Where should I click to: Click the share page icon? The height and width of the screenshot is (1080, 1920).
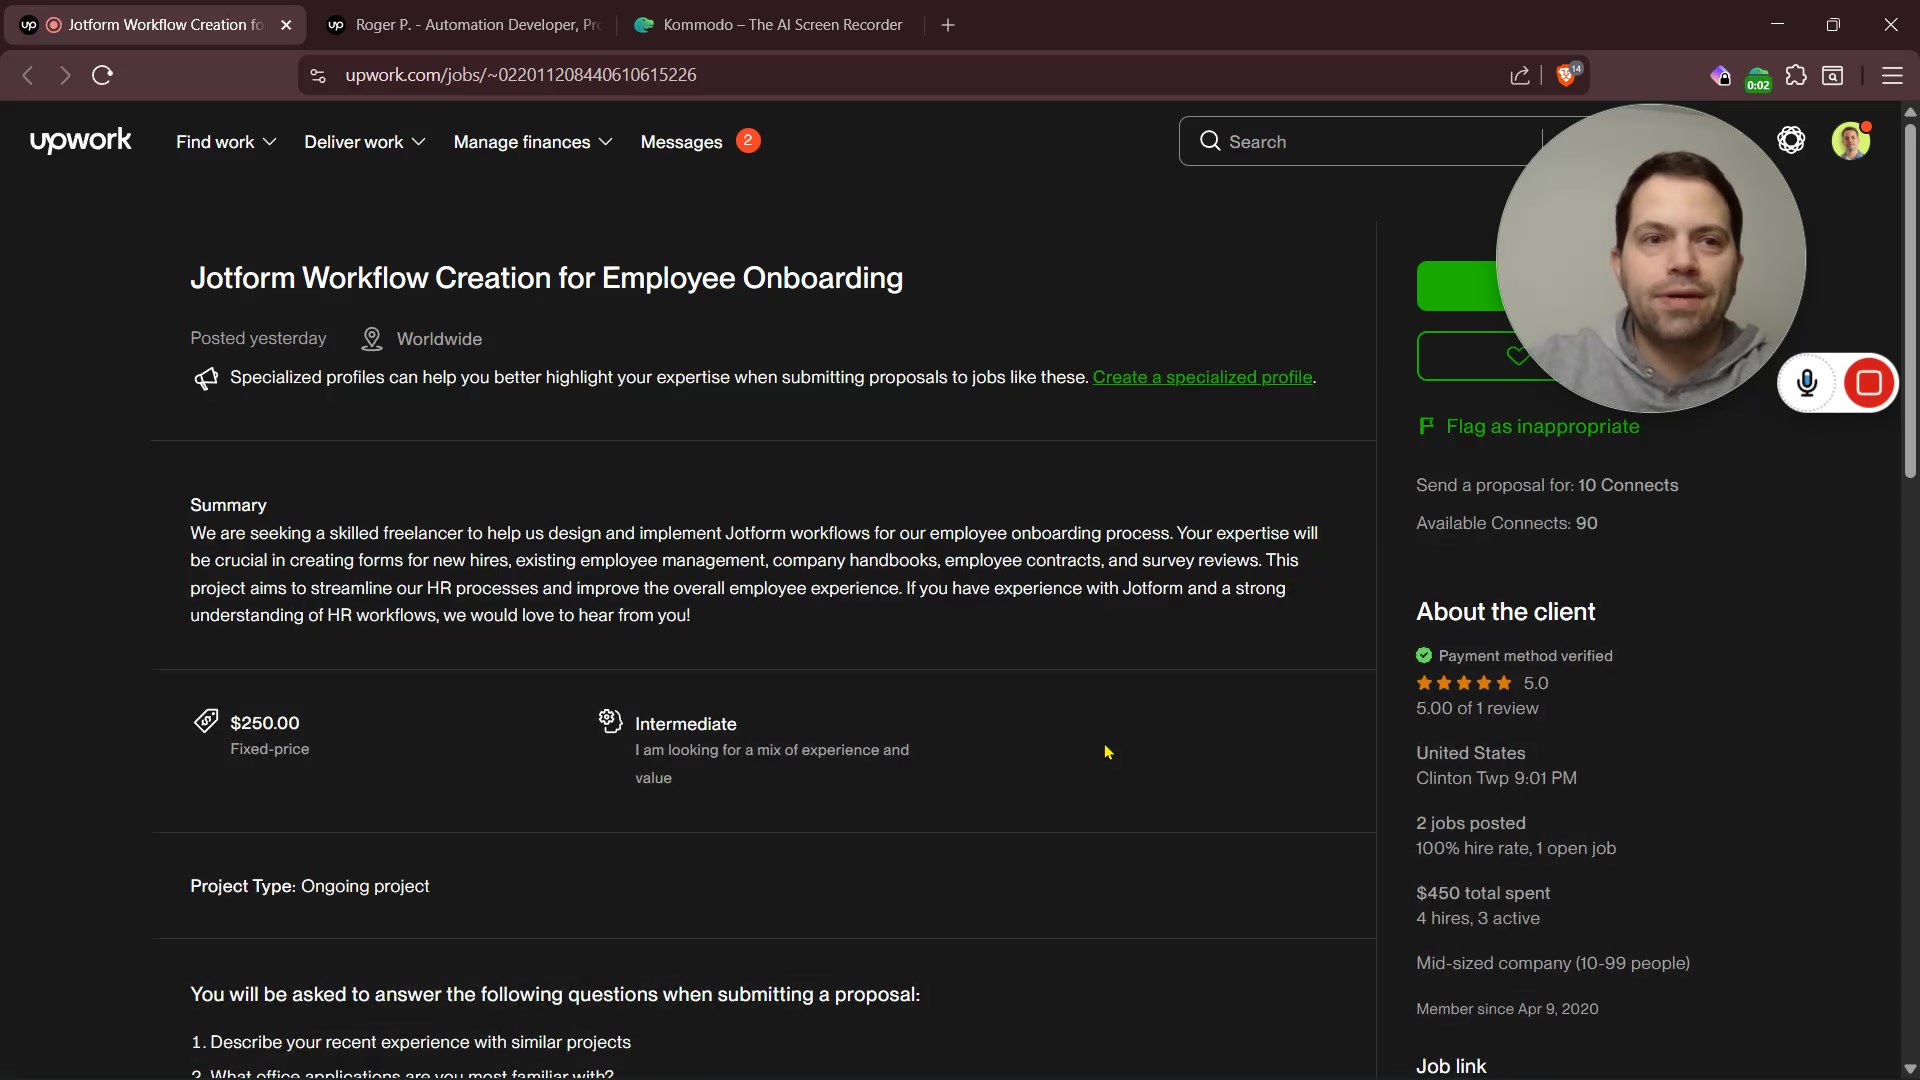(x=1520, y=75)
